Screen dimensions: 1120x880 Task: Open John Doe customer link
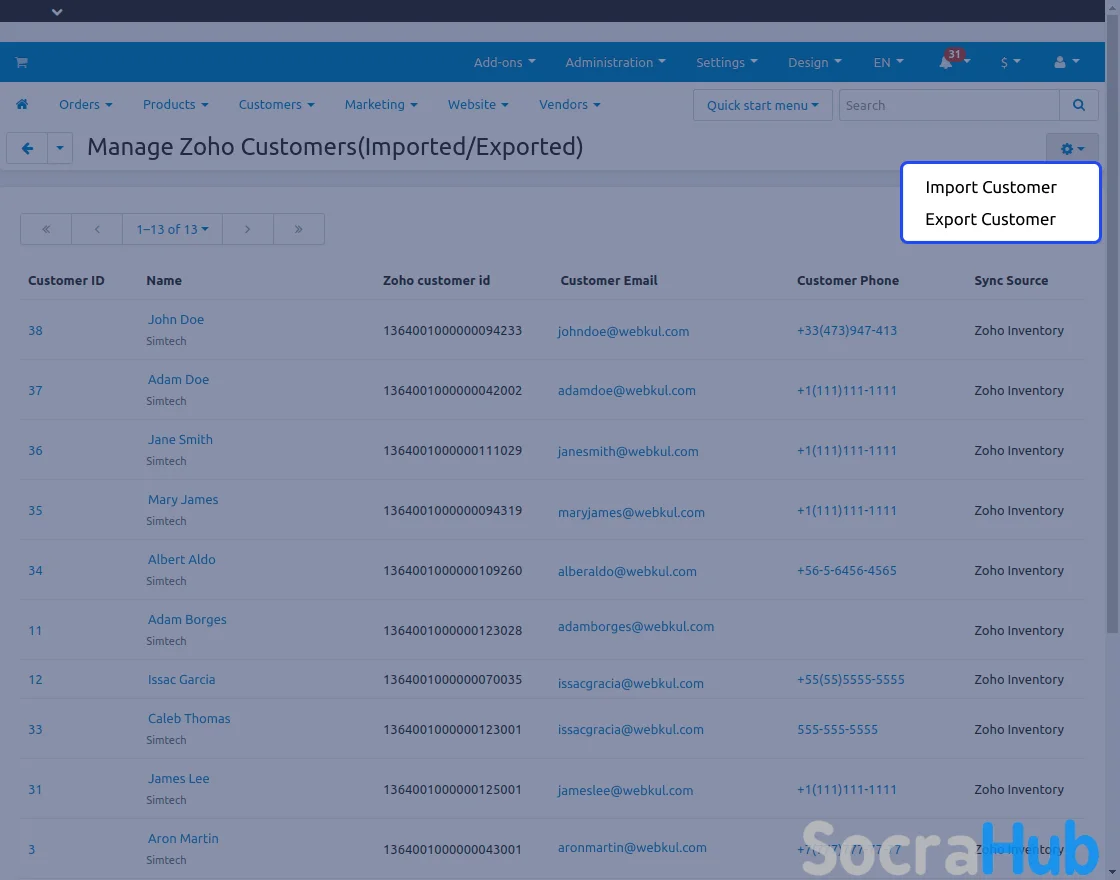tap(176, 320)
